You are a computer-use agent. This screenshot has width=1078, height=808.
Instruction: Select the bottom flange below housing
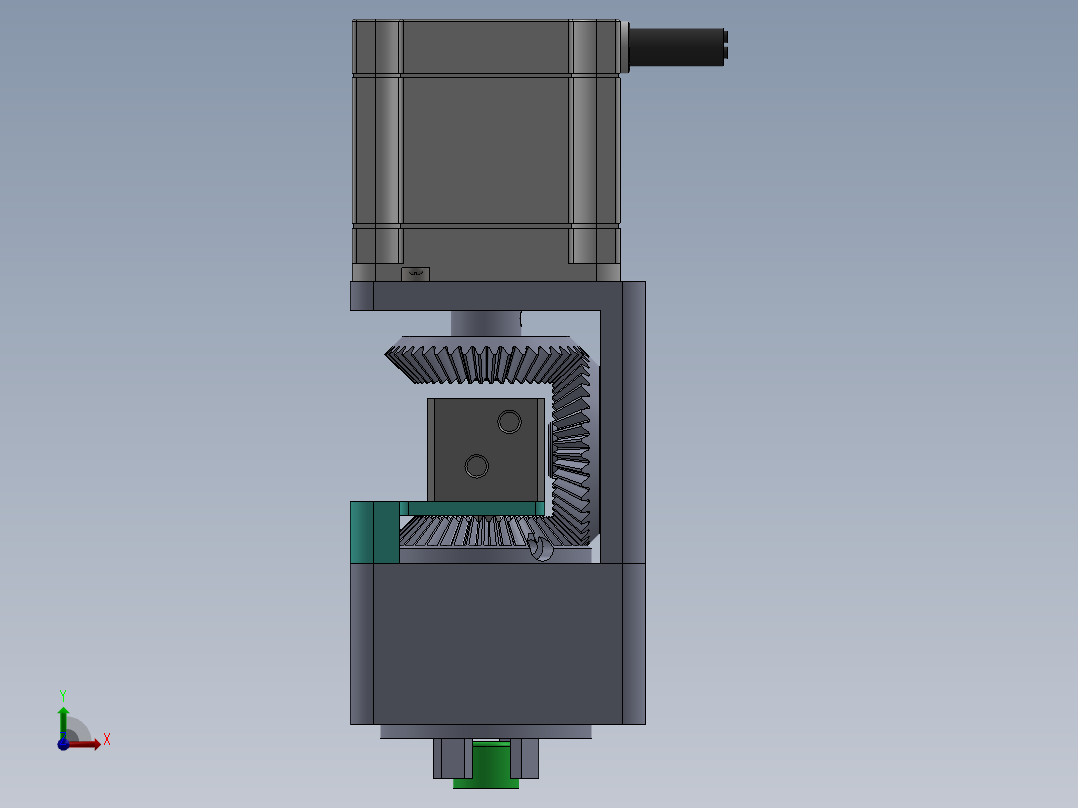coord(486,732)
